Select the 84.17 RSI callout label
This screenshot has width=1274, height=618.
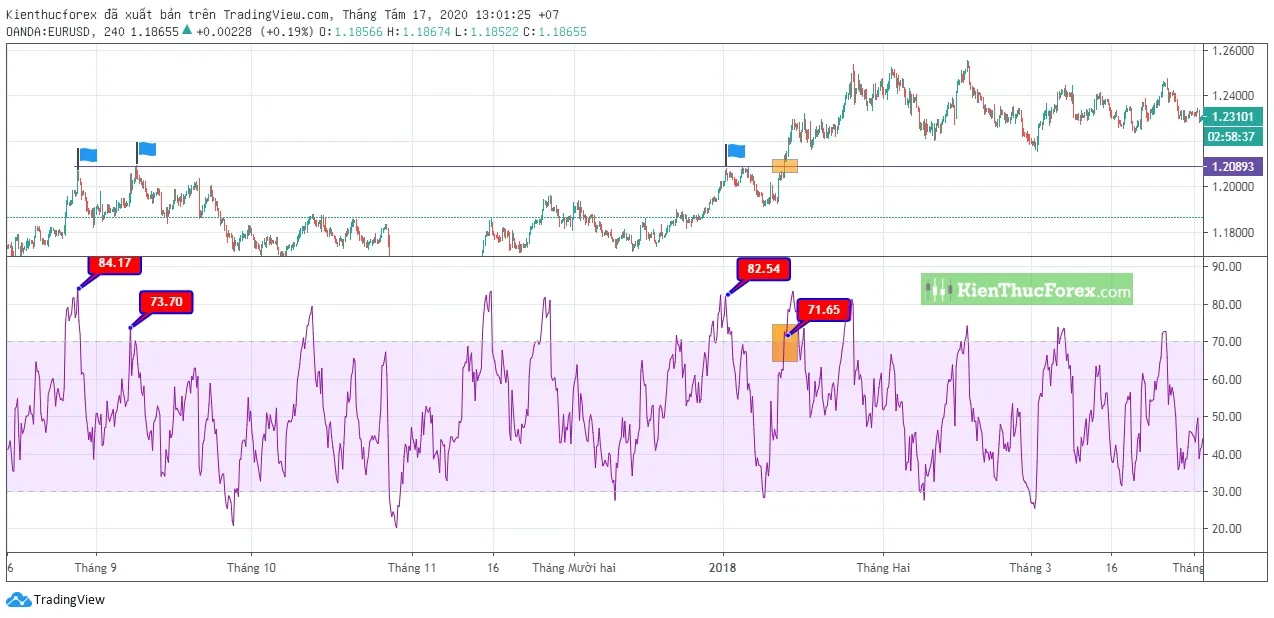115,263
